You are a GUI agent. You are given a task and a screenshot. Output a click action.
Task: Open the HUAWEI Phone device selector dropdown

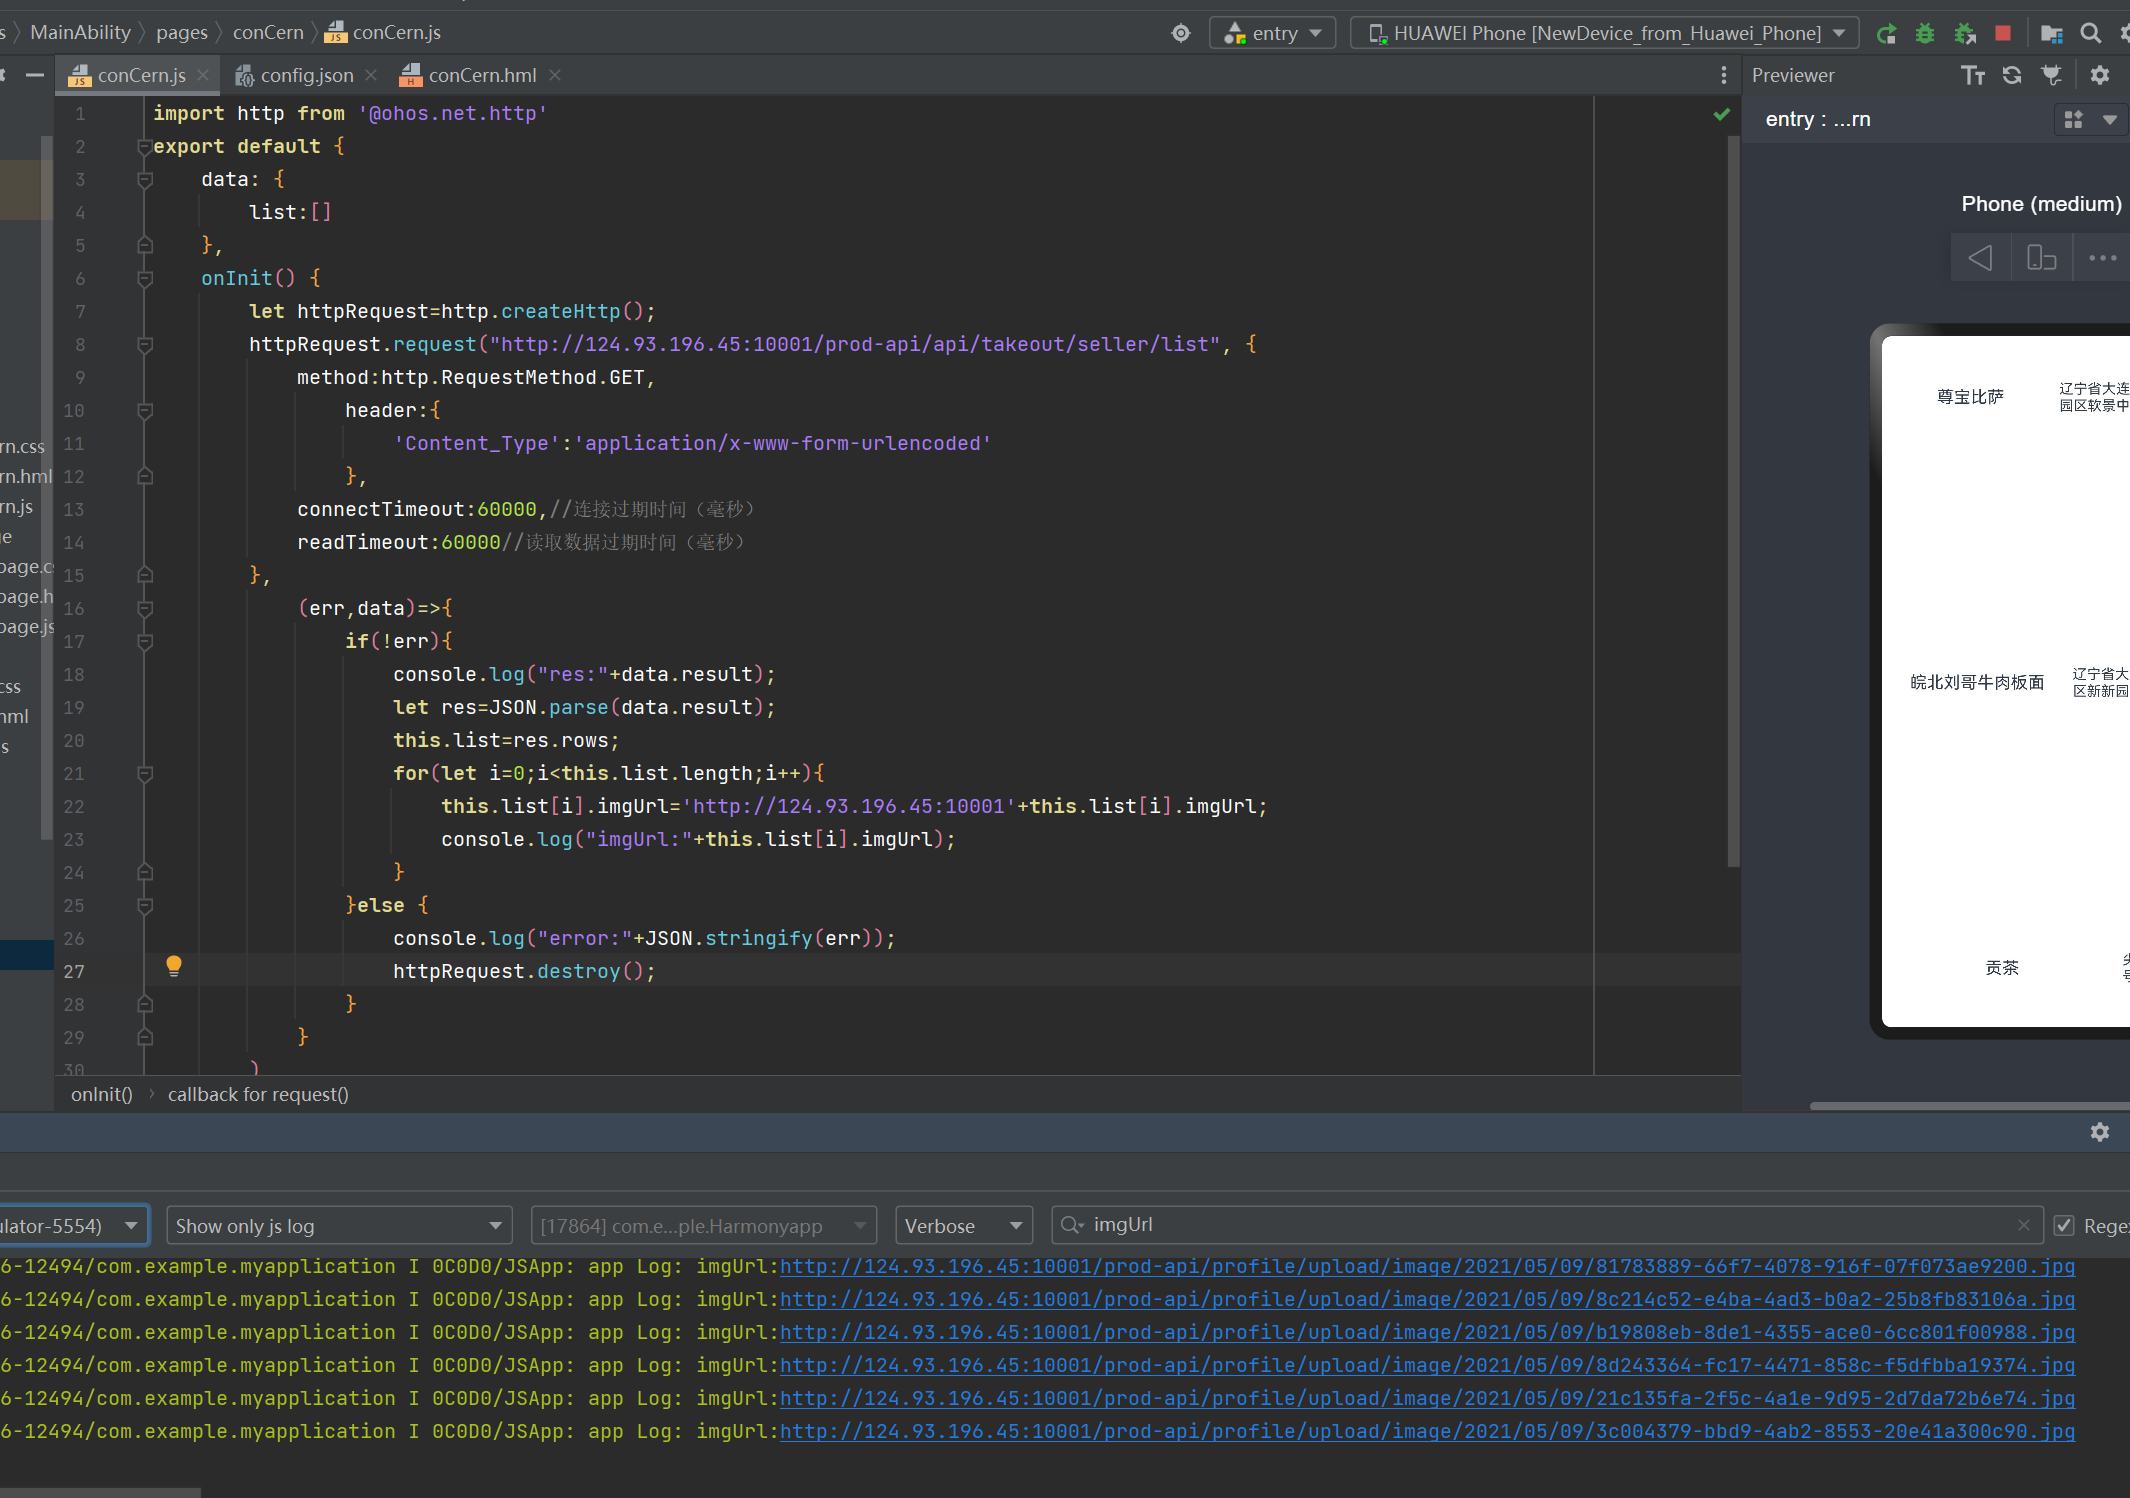(x=1604, y=33)
